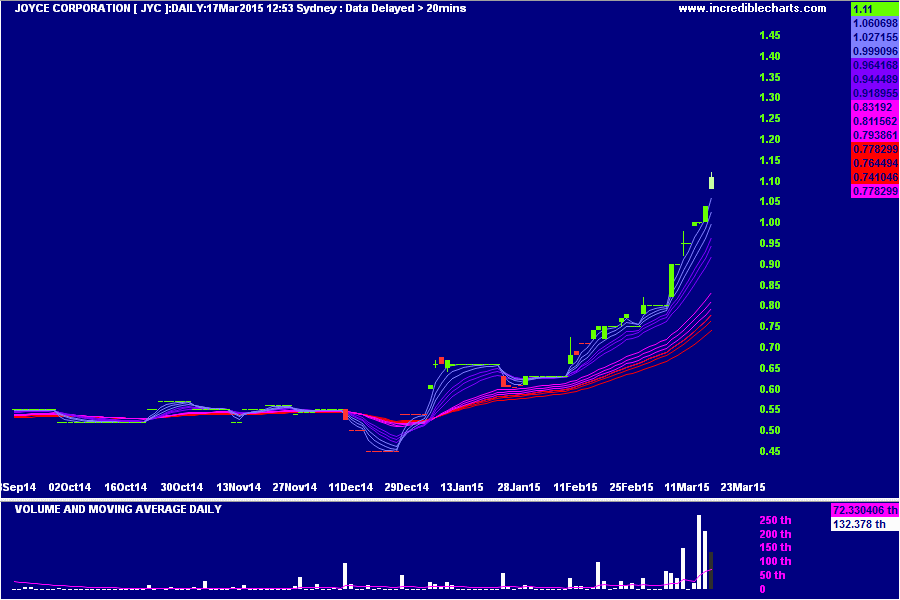
Task: Click the 13Jan15 date label
Action: (461, 487)
